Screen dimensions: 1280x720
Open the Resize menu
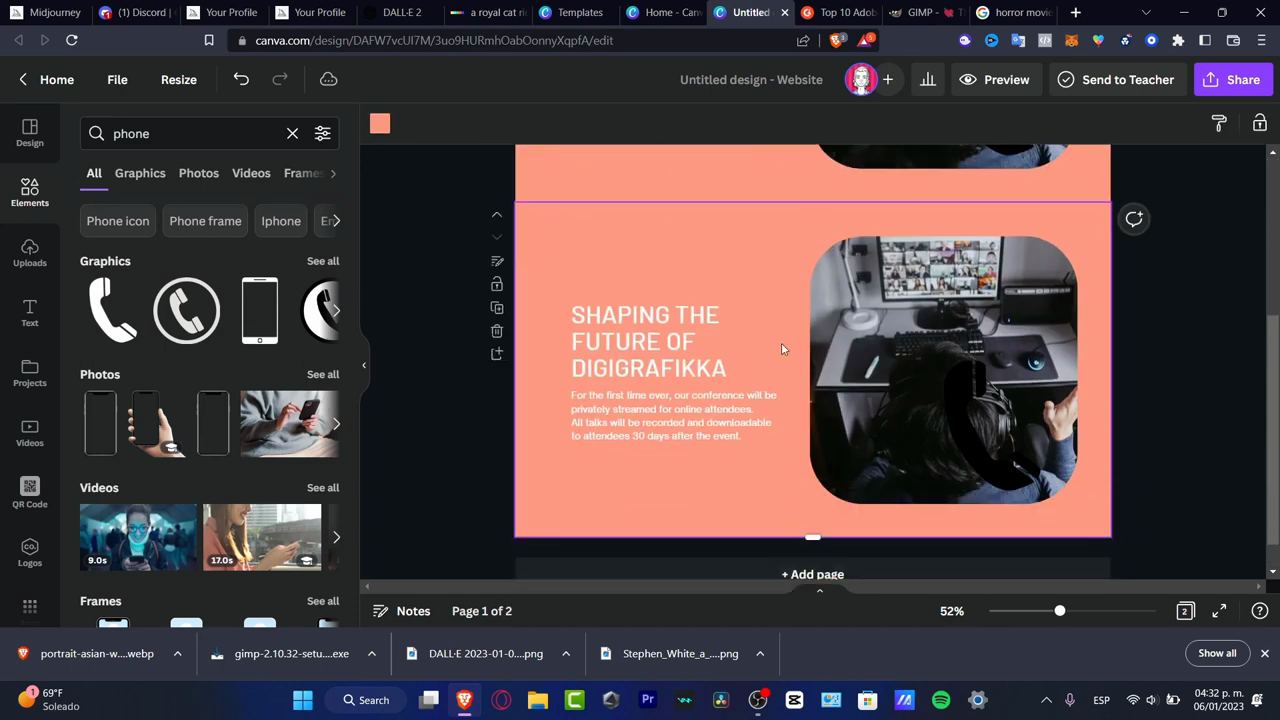pos(179,80)
